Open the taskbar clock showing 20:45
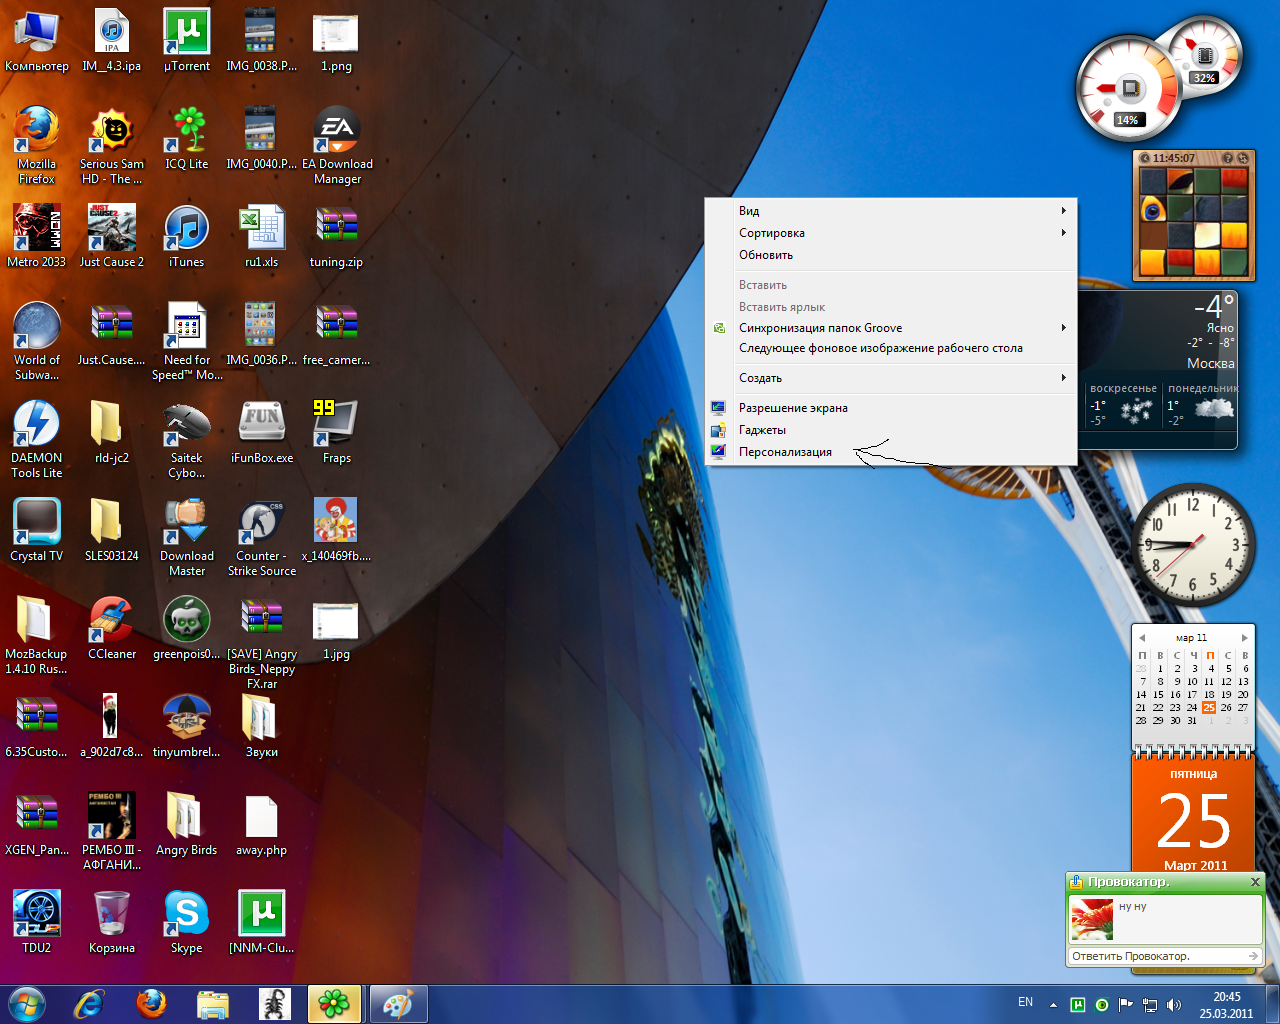Viewport: 1280px width, 1024px height. click(1227, 1005)
